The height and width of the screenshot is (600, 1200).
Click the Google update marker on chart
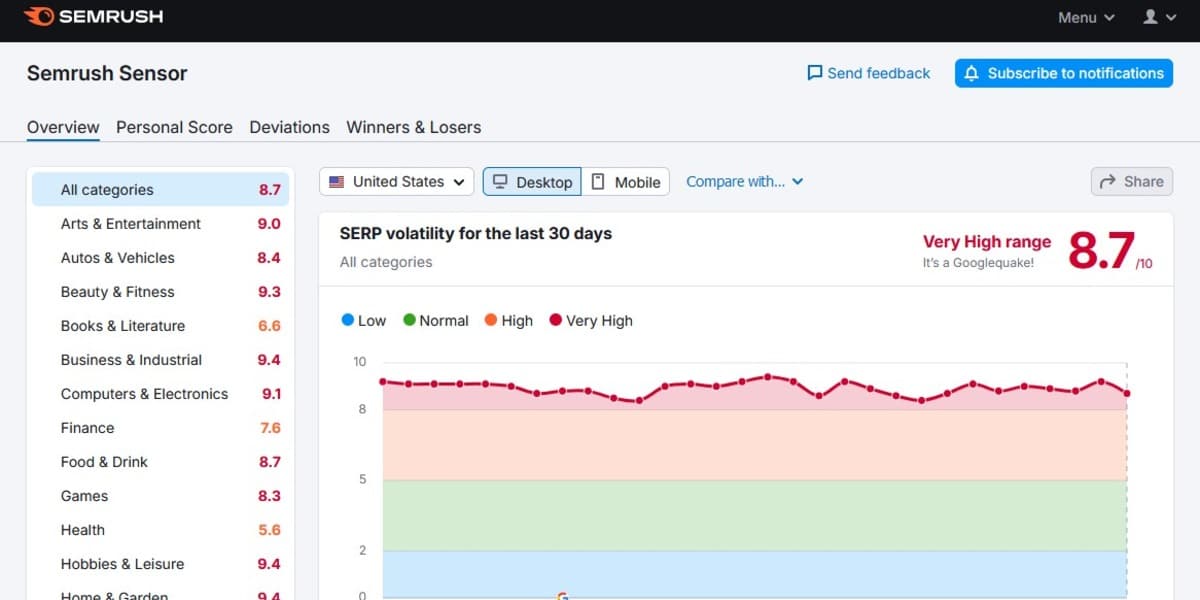563,596
